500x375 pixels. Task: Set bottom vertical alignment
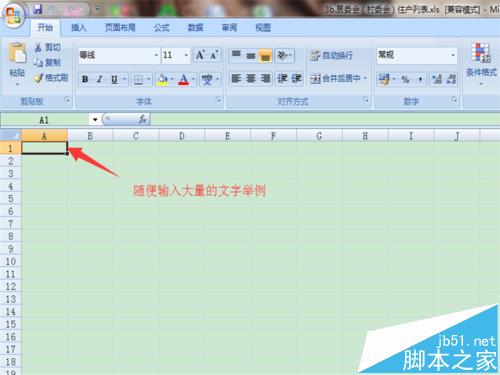coord(265,55)
